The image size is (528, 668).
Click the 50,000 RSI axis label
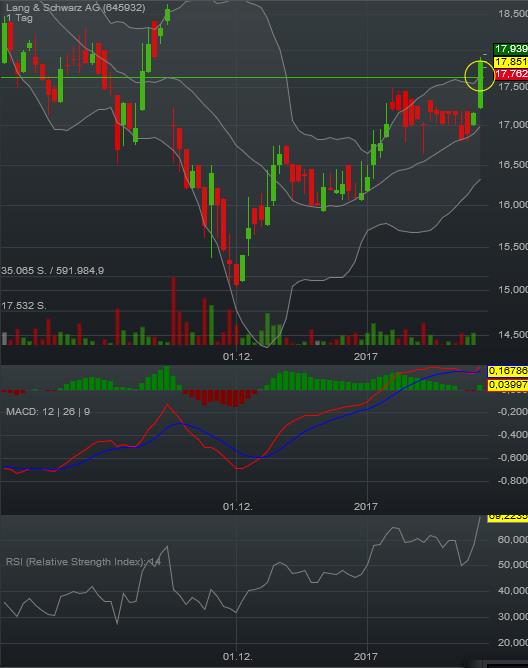513,565
